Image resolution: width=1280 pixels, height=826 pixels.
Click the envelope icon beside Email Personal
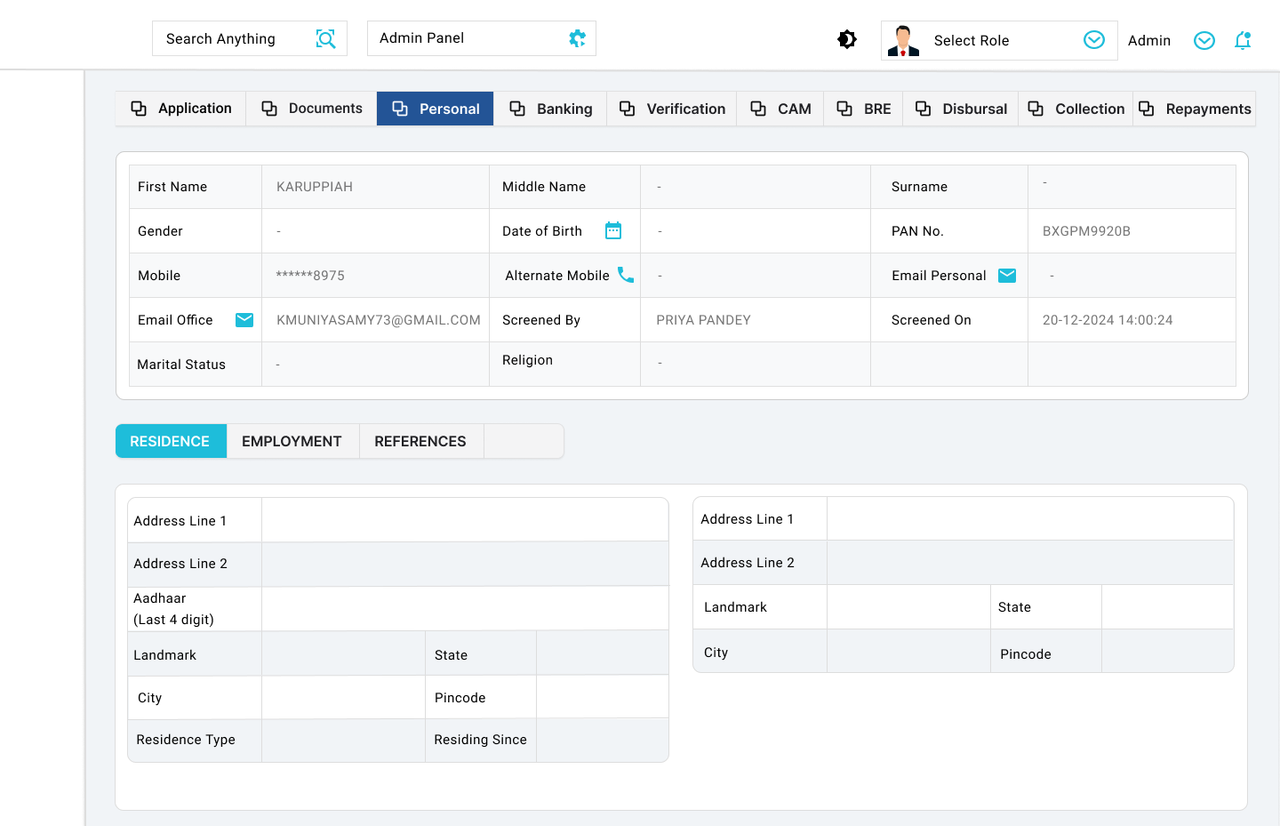[1006, 275]
